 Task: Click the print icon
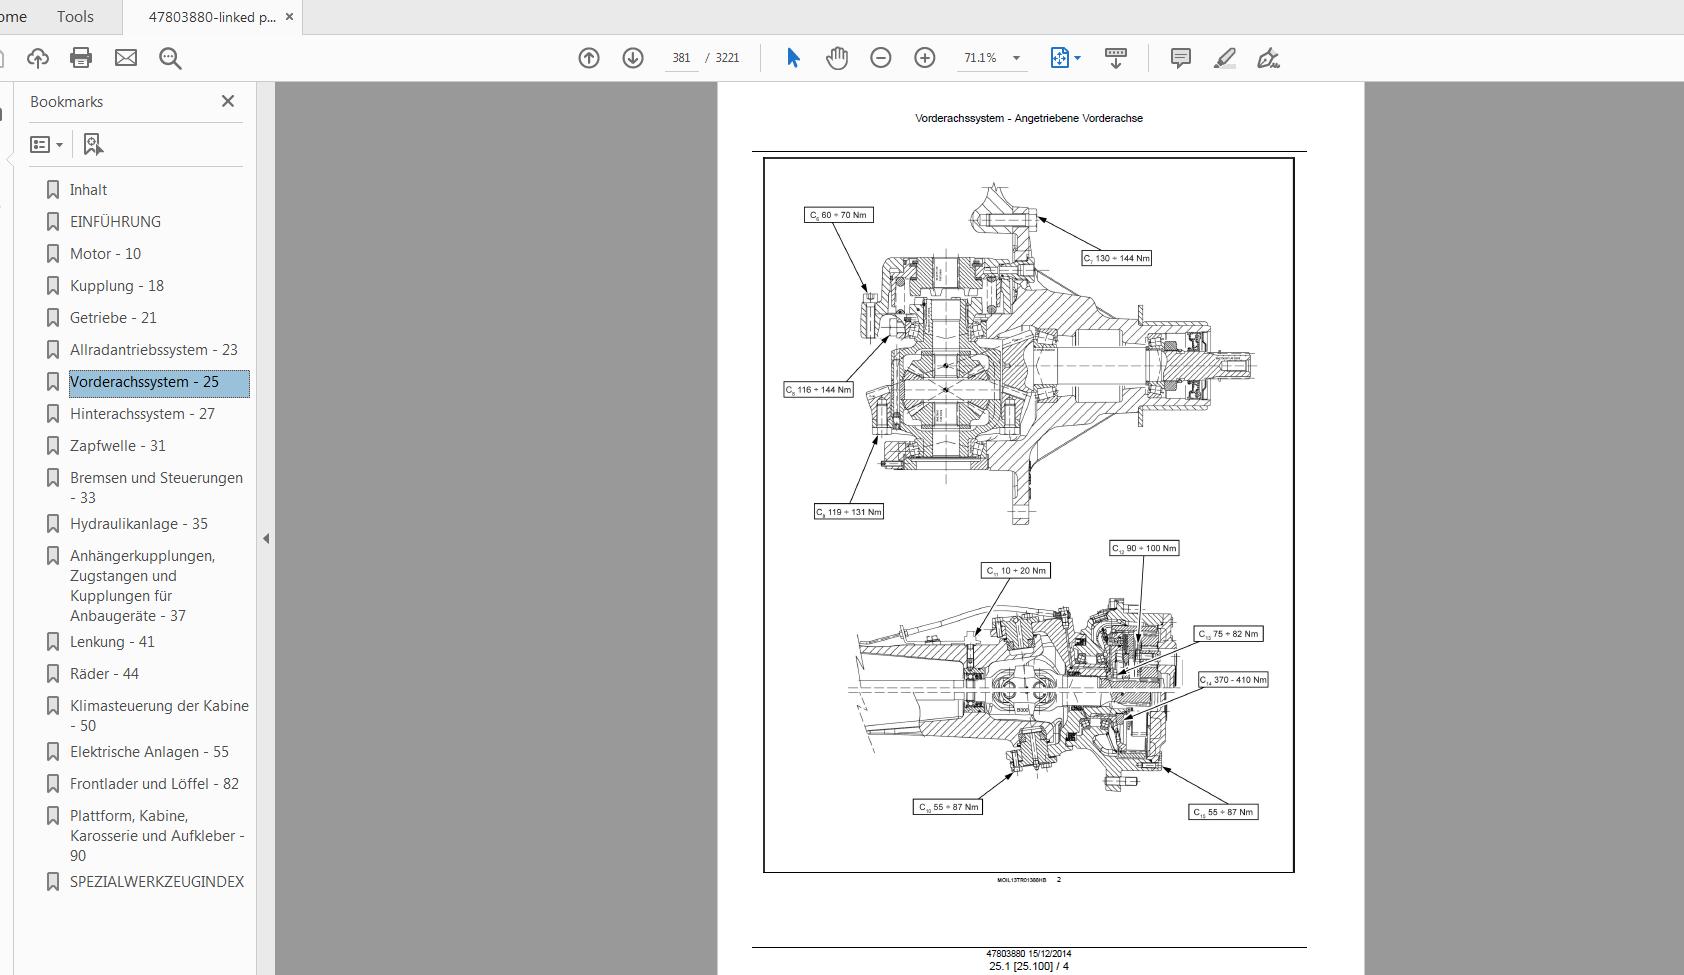coord(81,58)
